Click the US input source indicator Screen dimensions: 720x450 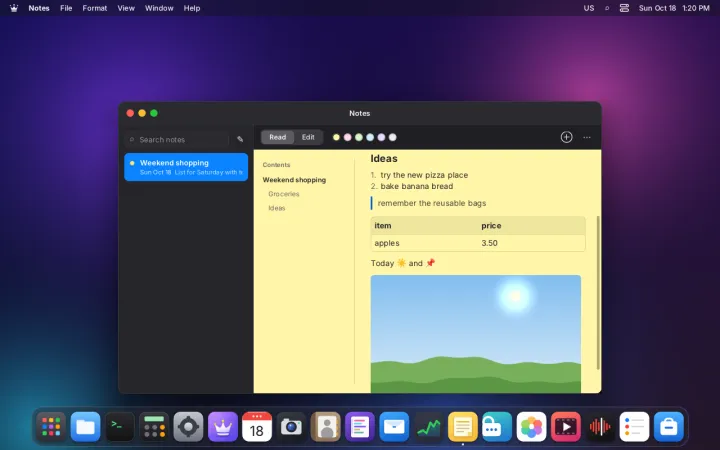(x=589, y=8)
